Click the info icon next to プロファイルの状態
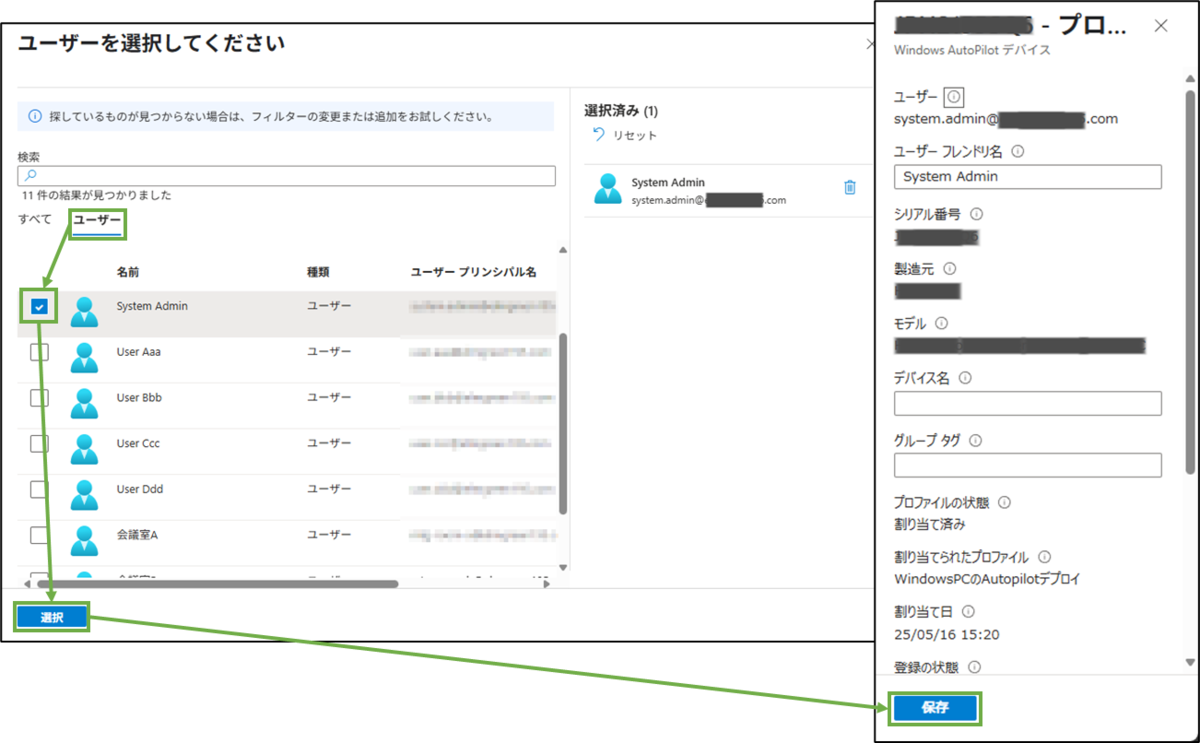The image size is (1200, 743). tap(1004, 503)
